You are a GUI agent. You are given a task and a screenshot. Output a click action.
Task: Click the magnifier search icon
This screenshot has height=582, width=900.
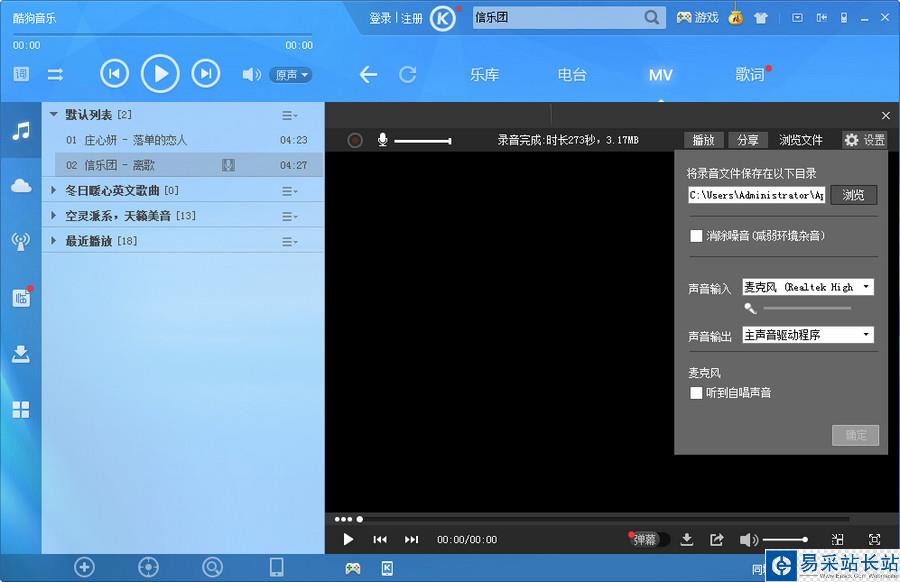click(651, 18)
